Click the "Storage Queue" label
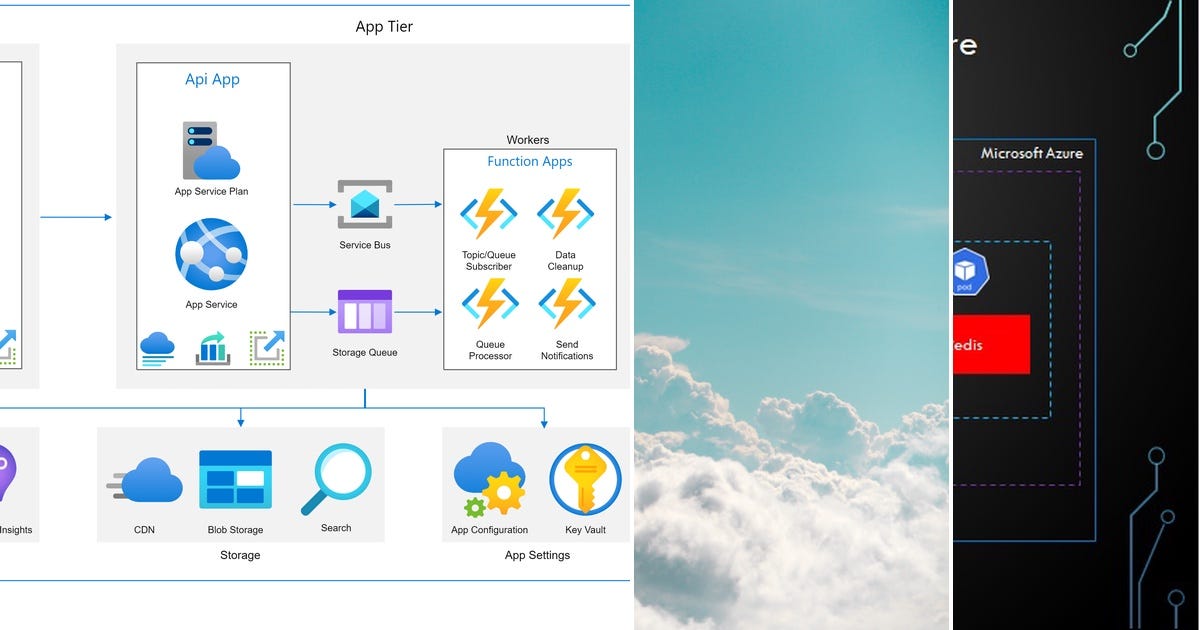Viewport: 1200px width, 630px height. click(x=365, y=352)
